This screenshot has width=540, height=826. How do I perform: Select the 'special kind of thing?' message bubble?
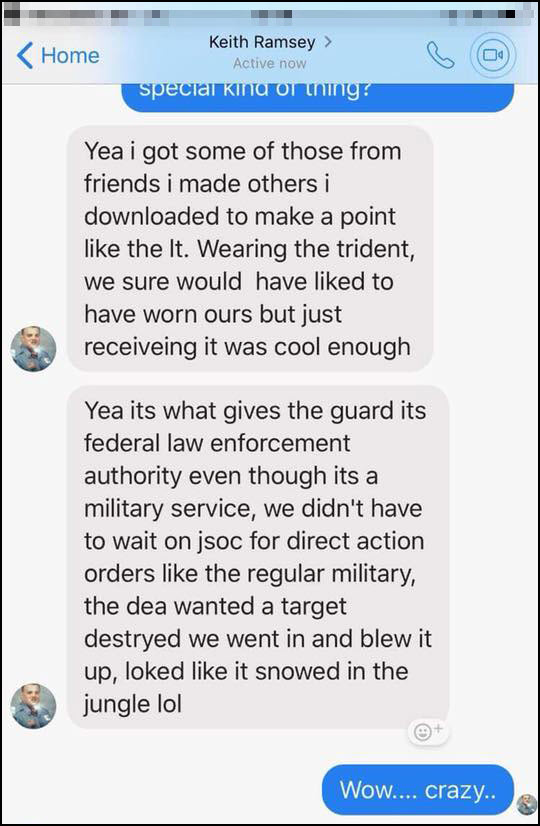click(x=318, y=97)
